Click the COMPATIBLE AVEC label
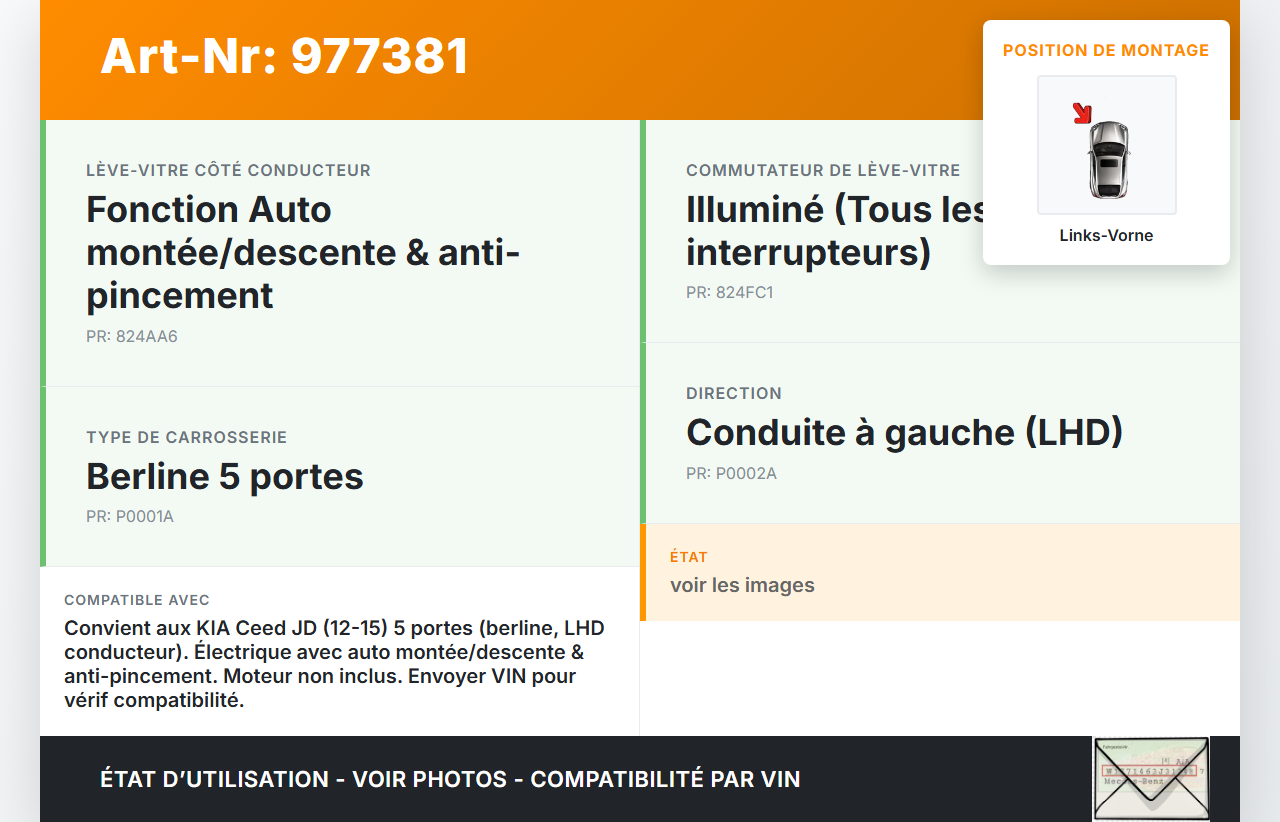This screenshot has width=1280, height=822. [137, 600]
